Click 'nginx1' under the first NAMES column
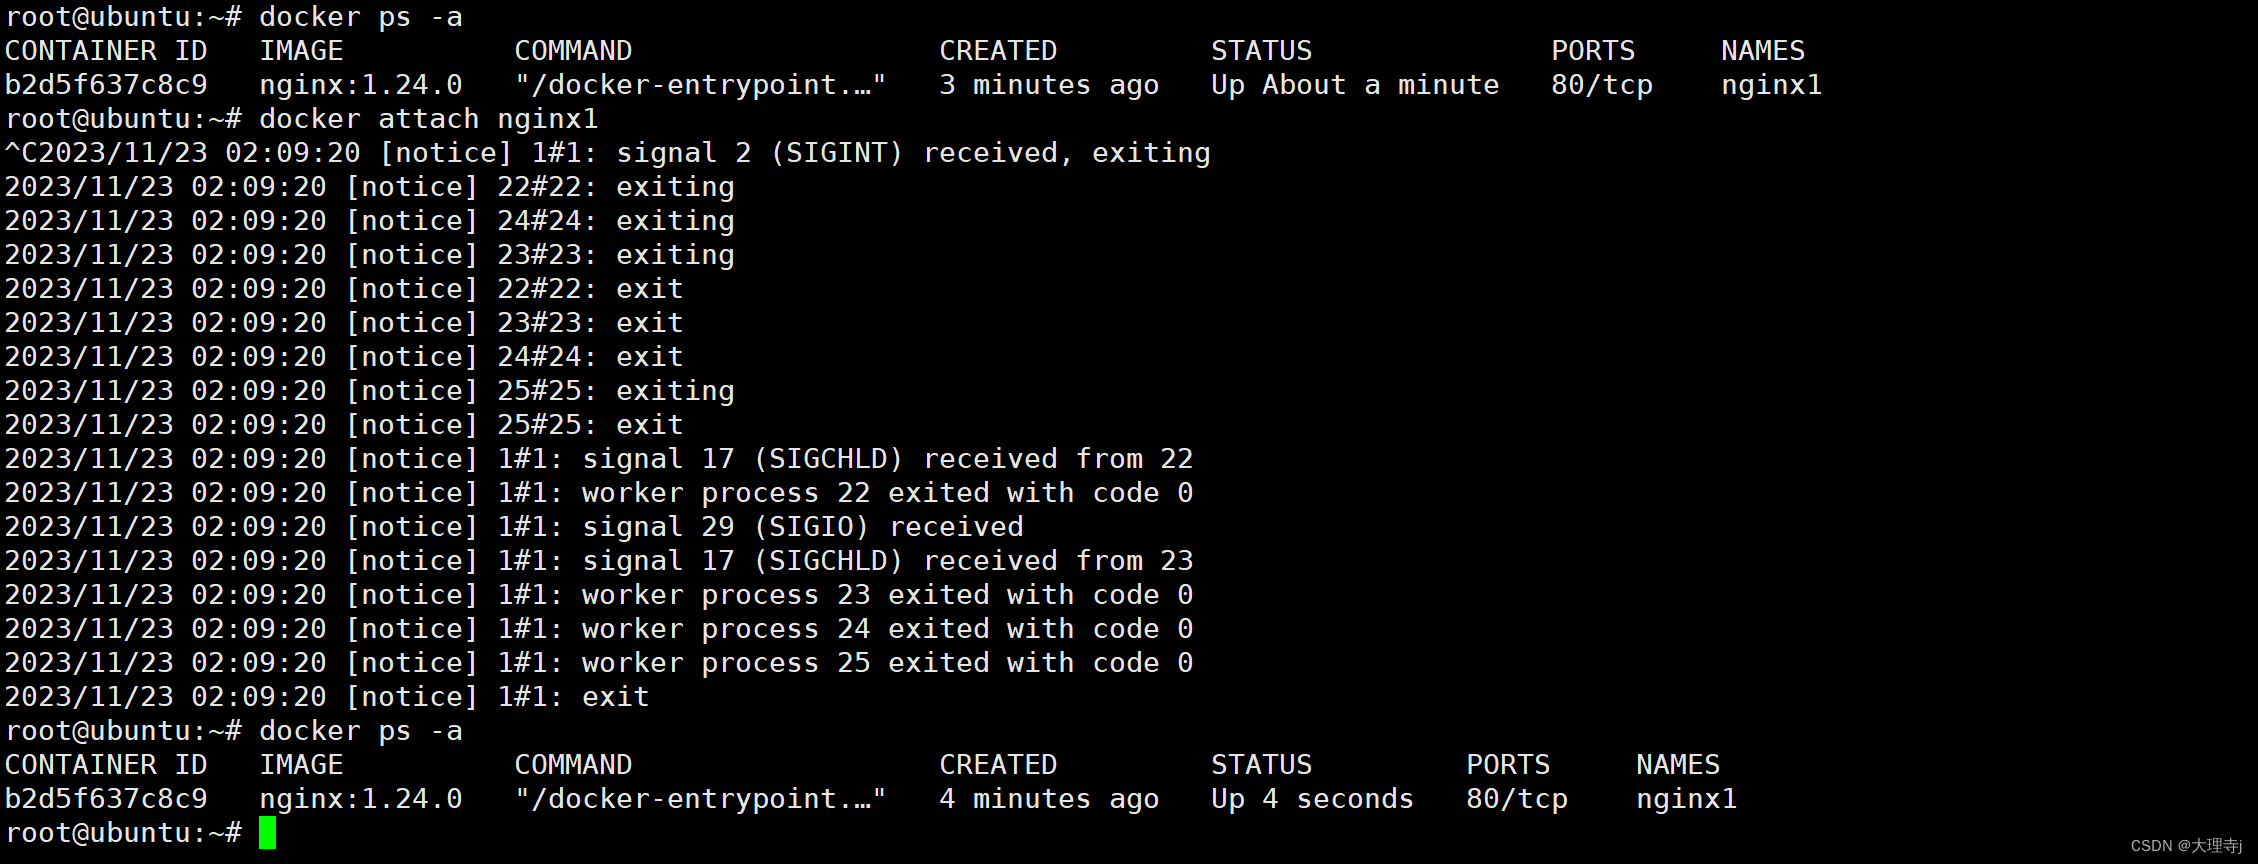 1771,85
